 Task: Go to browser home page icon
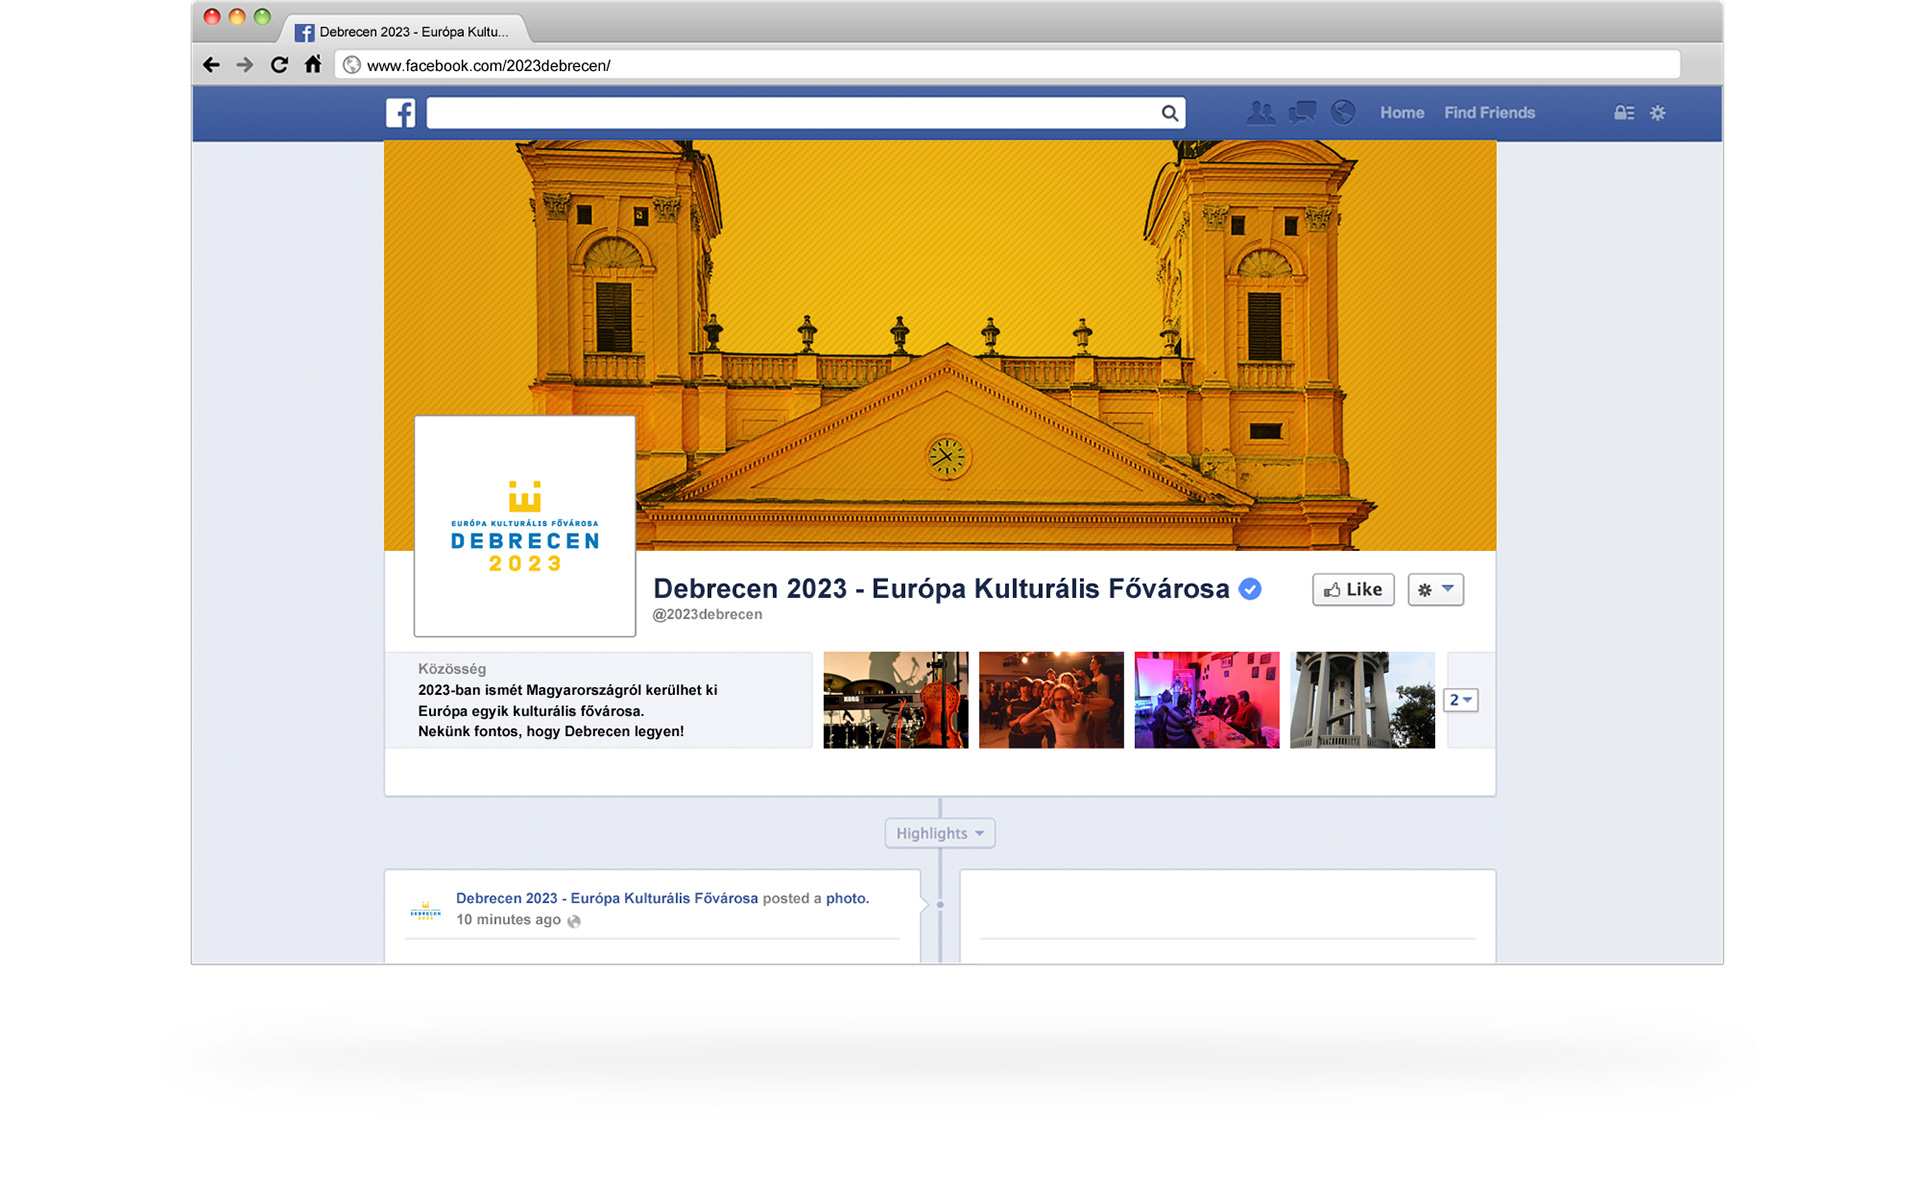pyautogui.click(x=313, y=65)
